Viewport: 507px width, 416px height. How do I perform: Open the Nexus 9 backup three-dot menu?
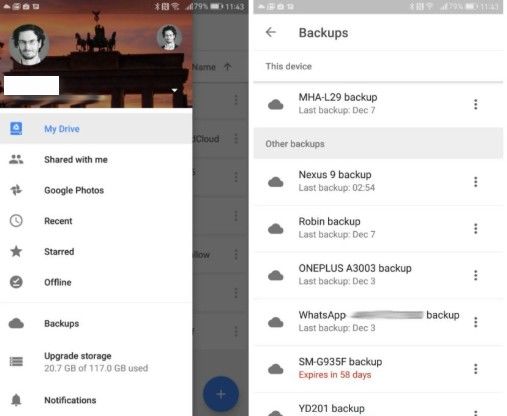(476, 182)
